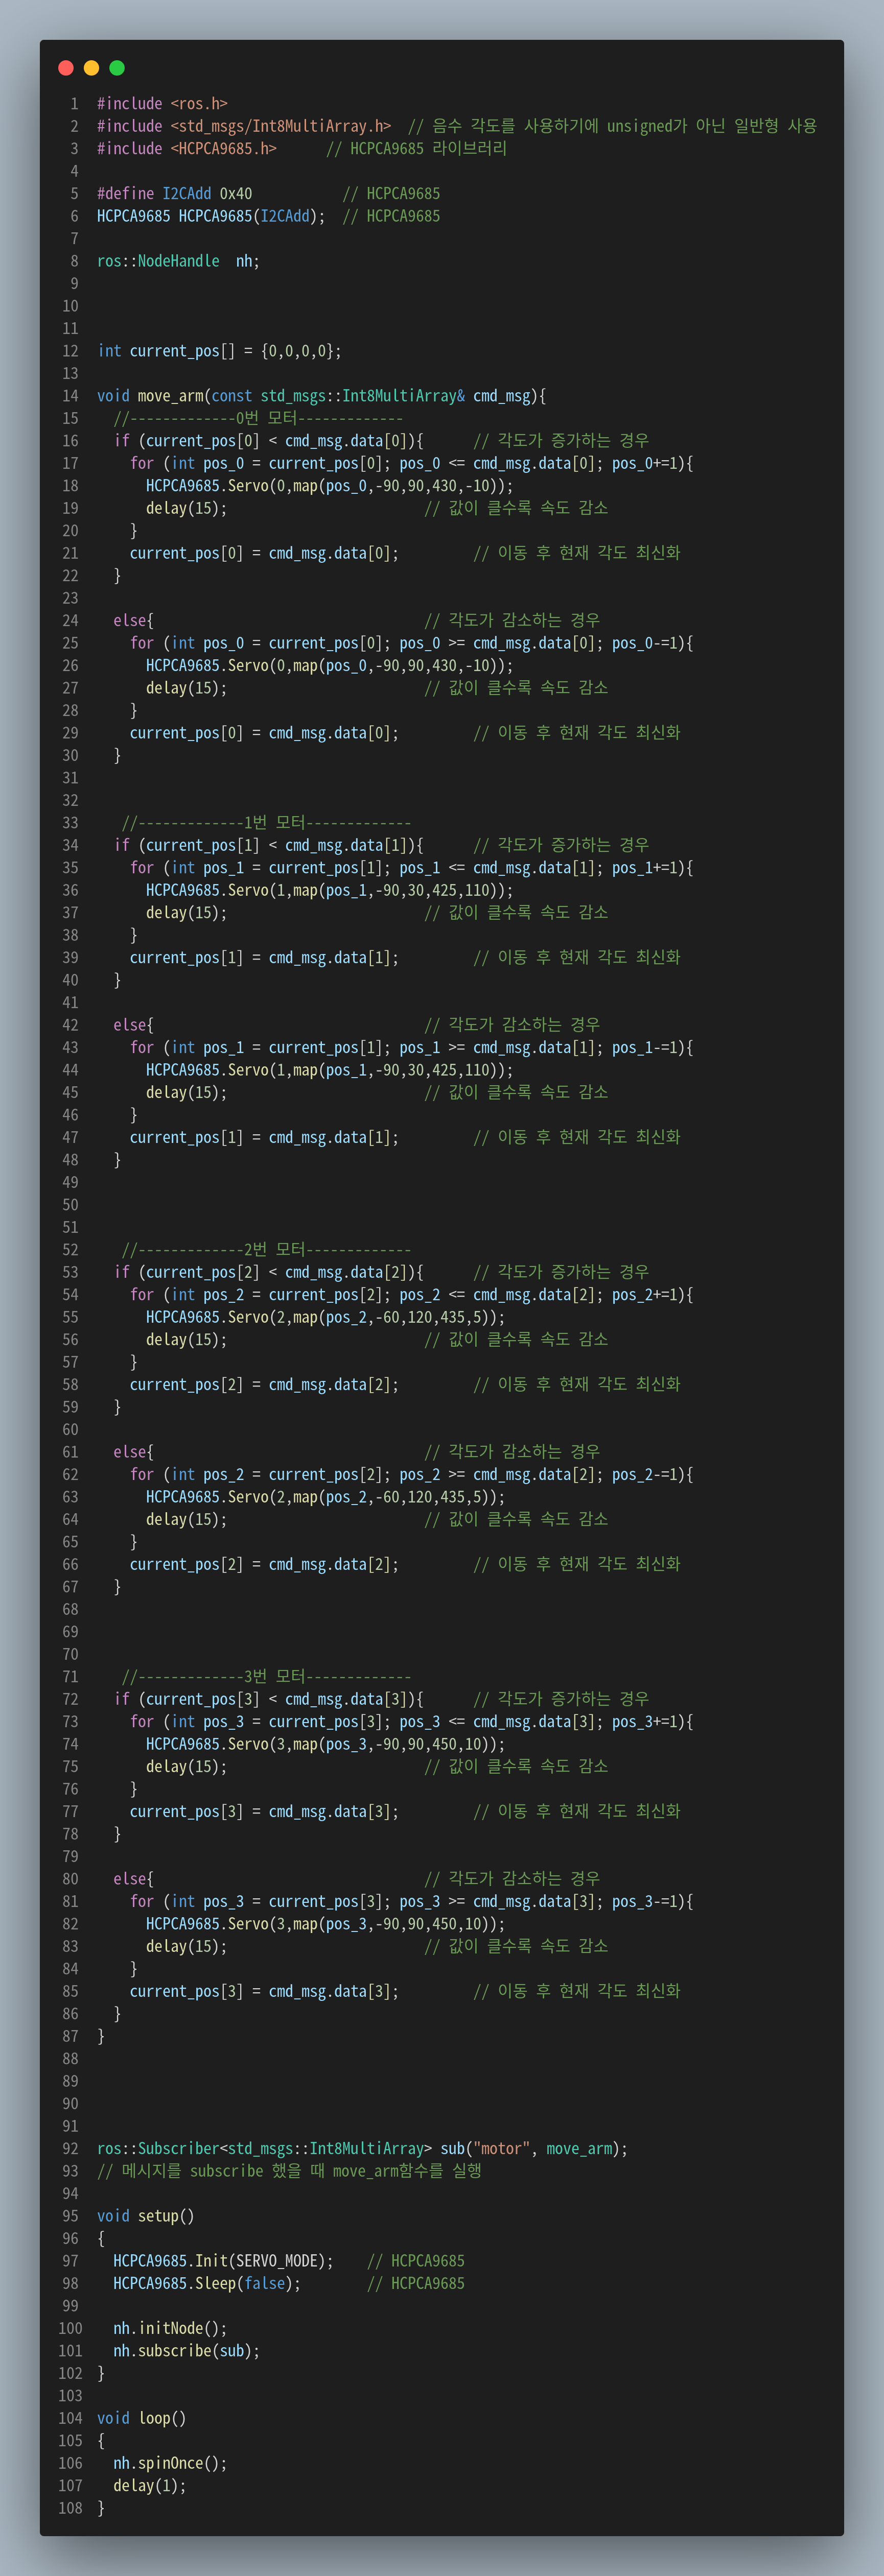Click the '3번 모터' section comment

(x=266, y=1677)
